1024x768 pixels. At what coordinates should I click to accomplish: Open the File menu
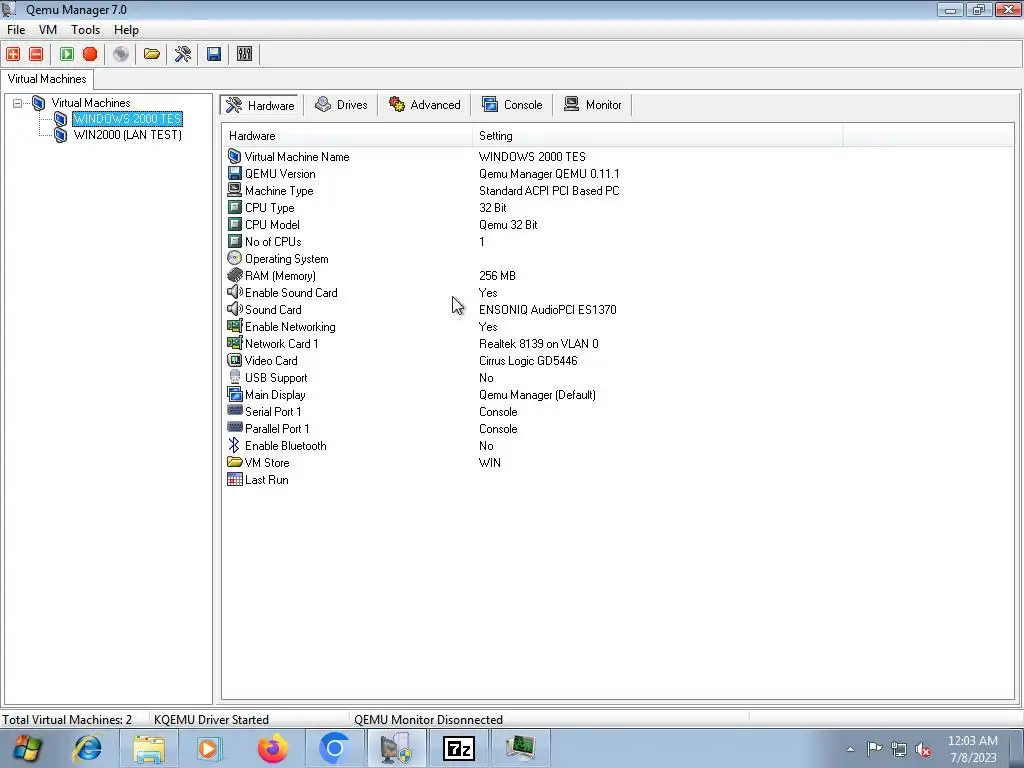pyautogui.click(x=16, y=30)
